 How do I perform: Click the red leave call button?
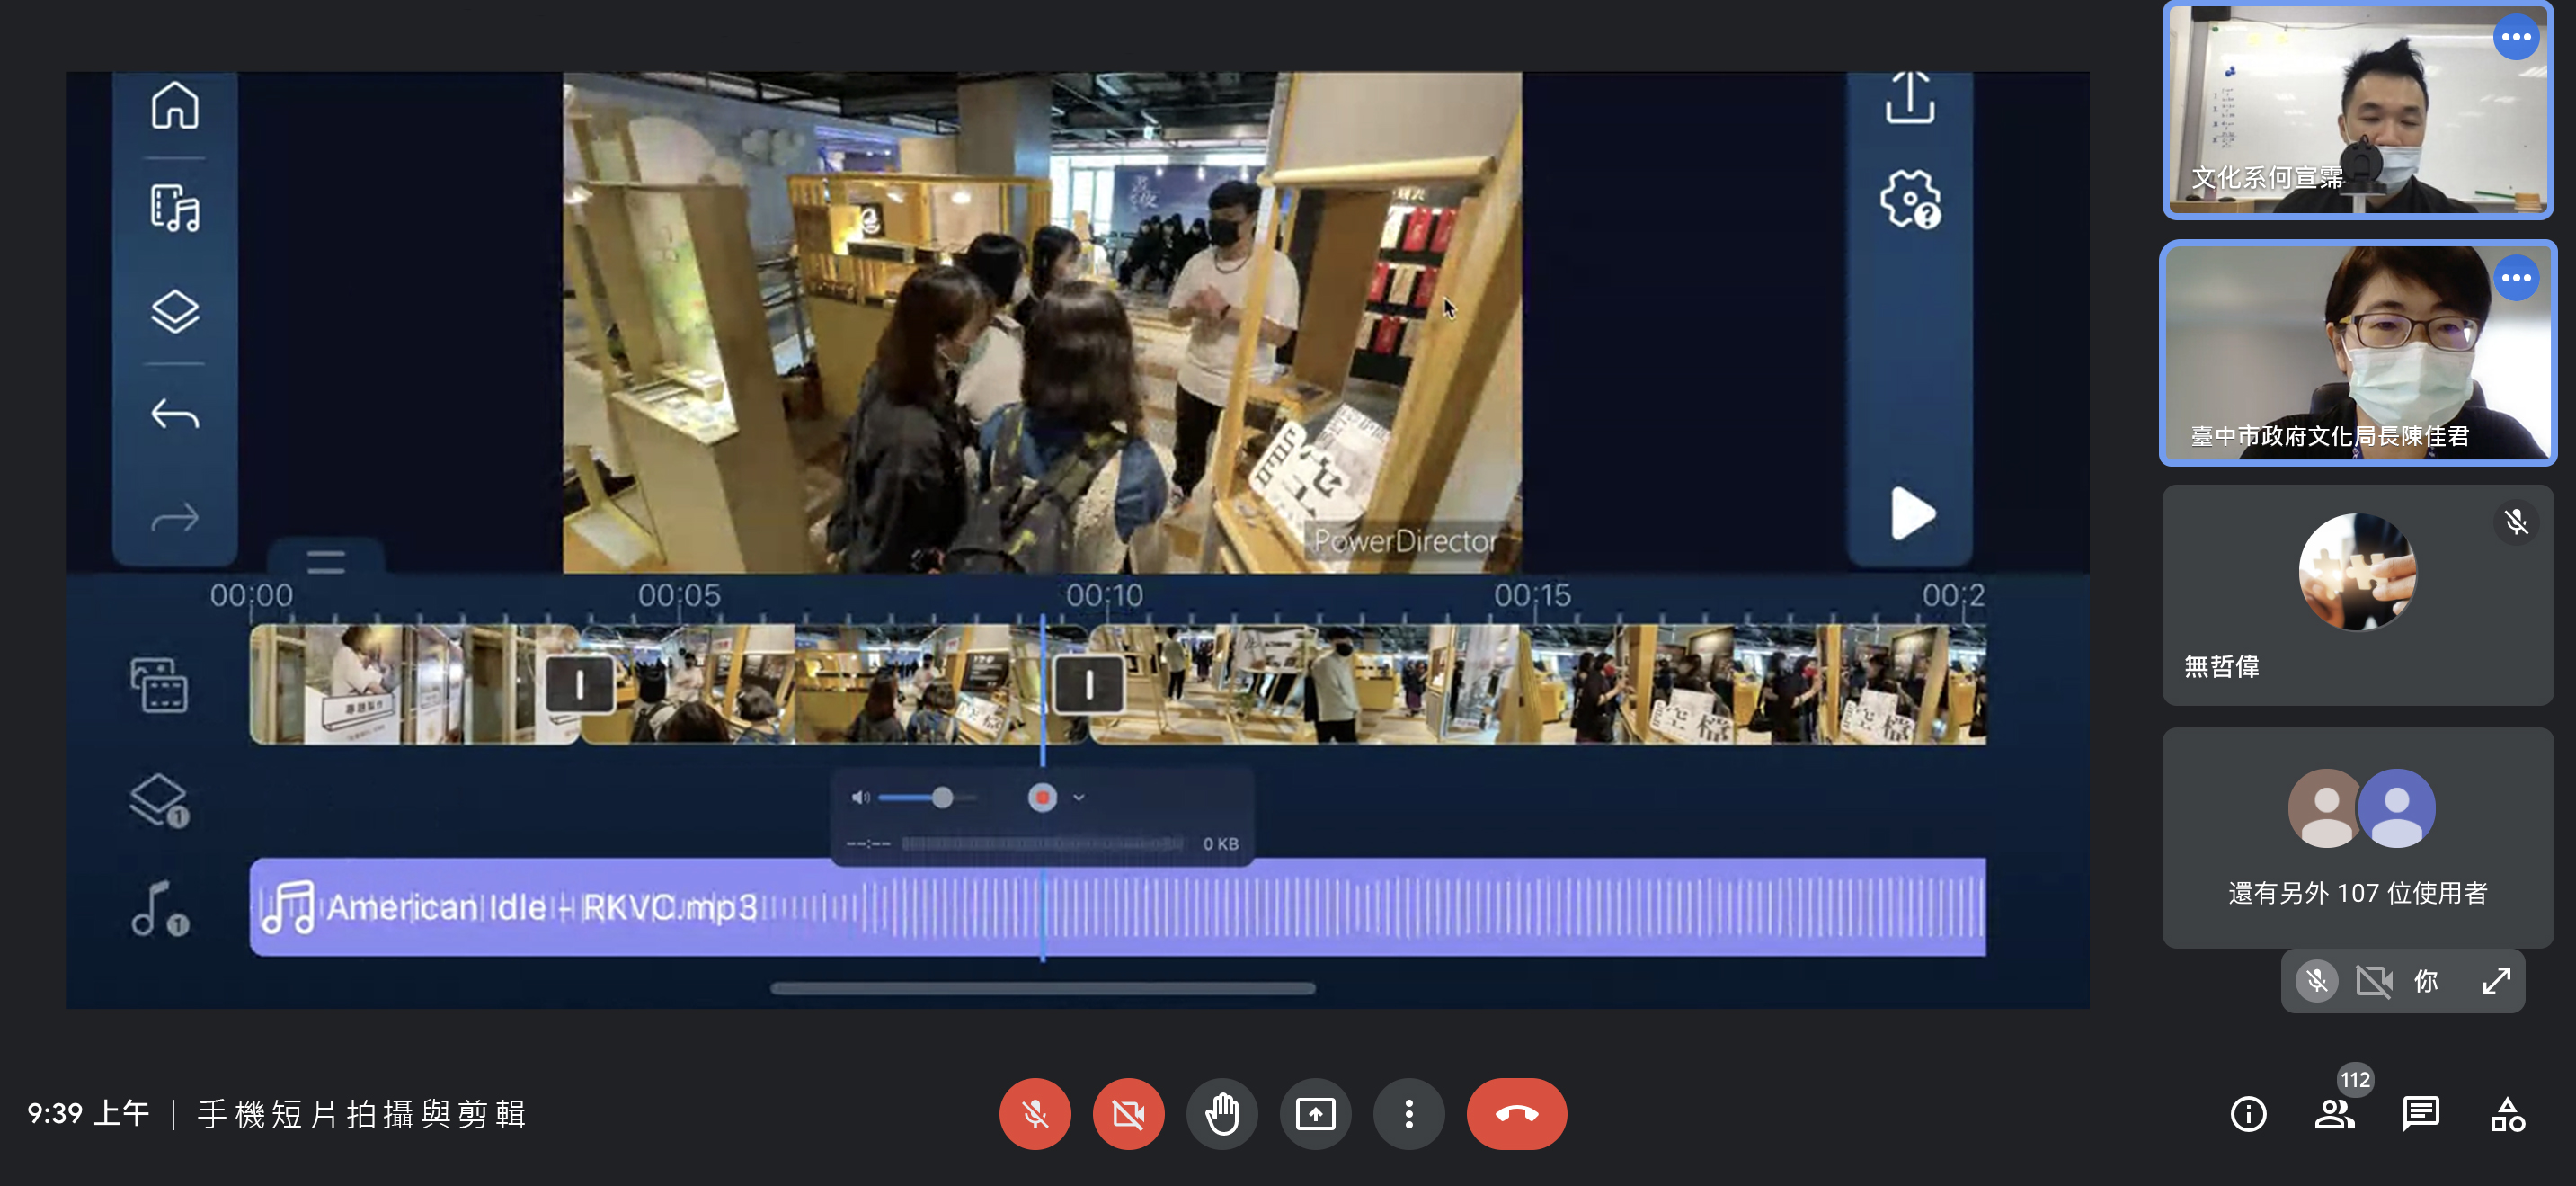click(1516, 1113)
